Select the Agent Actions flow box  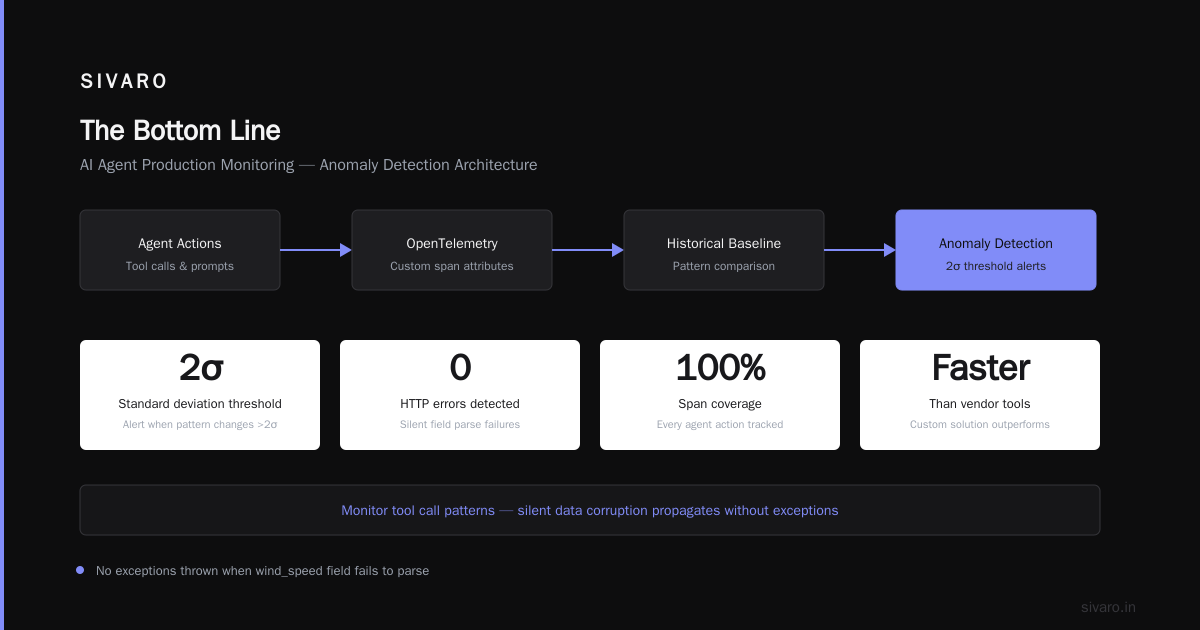click(180, 250)
